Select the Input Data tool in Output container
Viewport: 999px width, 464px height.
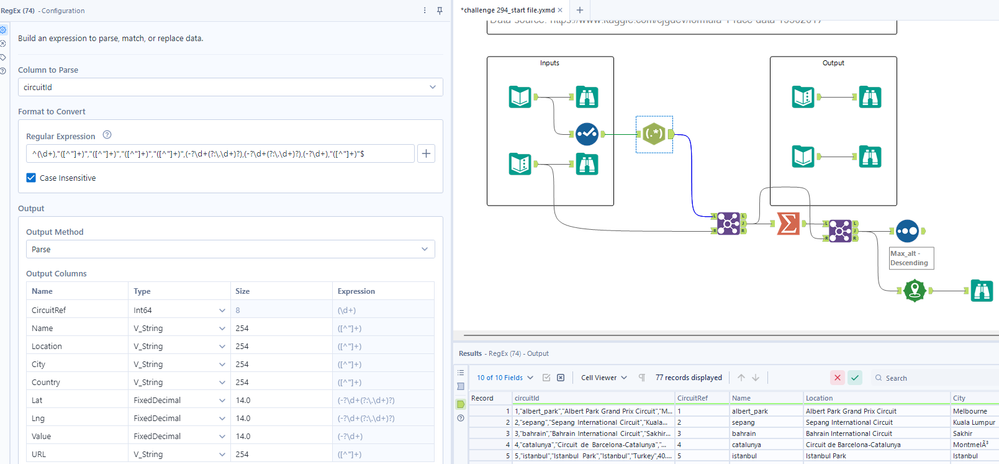tap(803, 156)
